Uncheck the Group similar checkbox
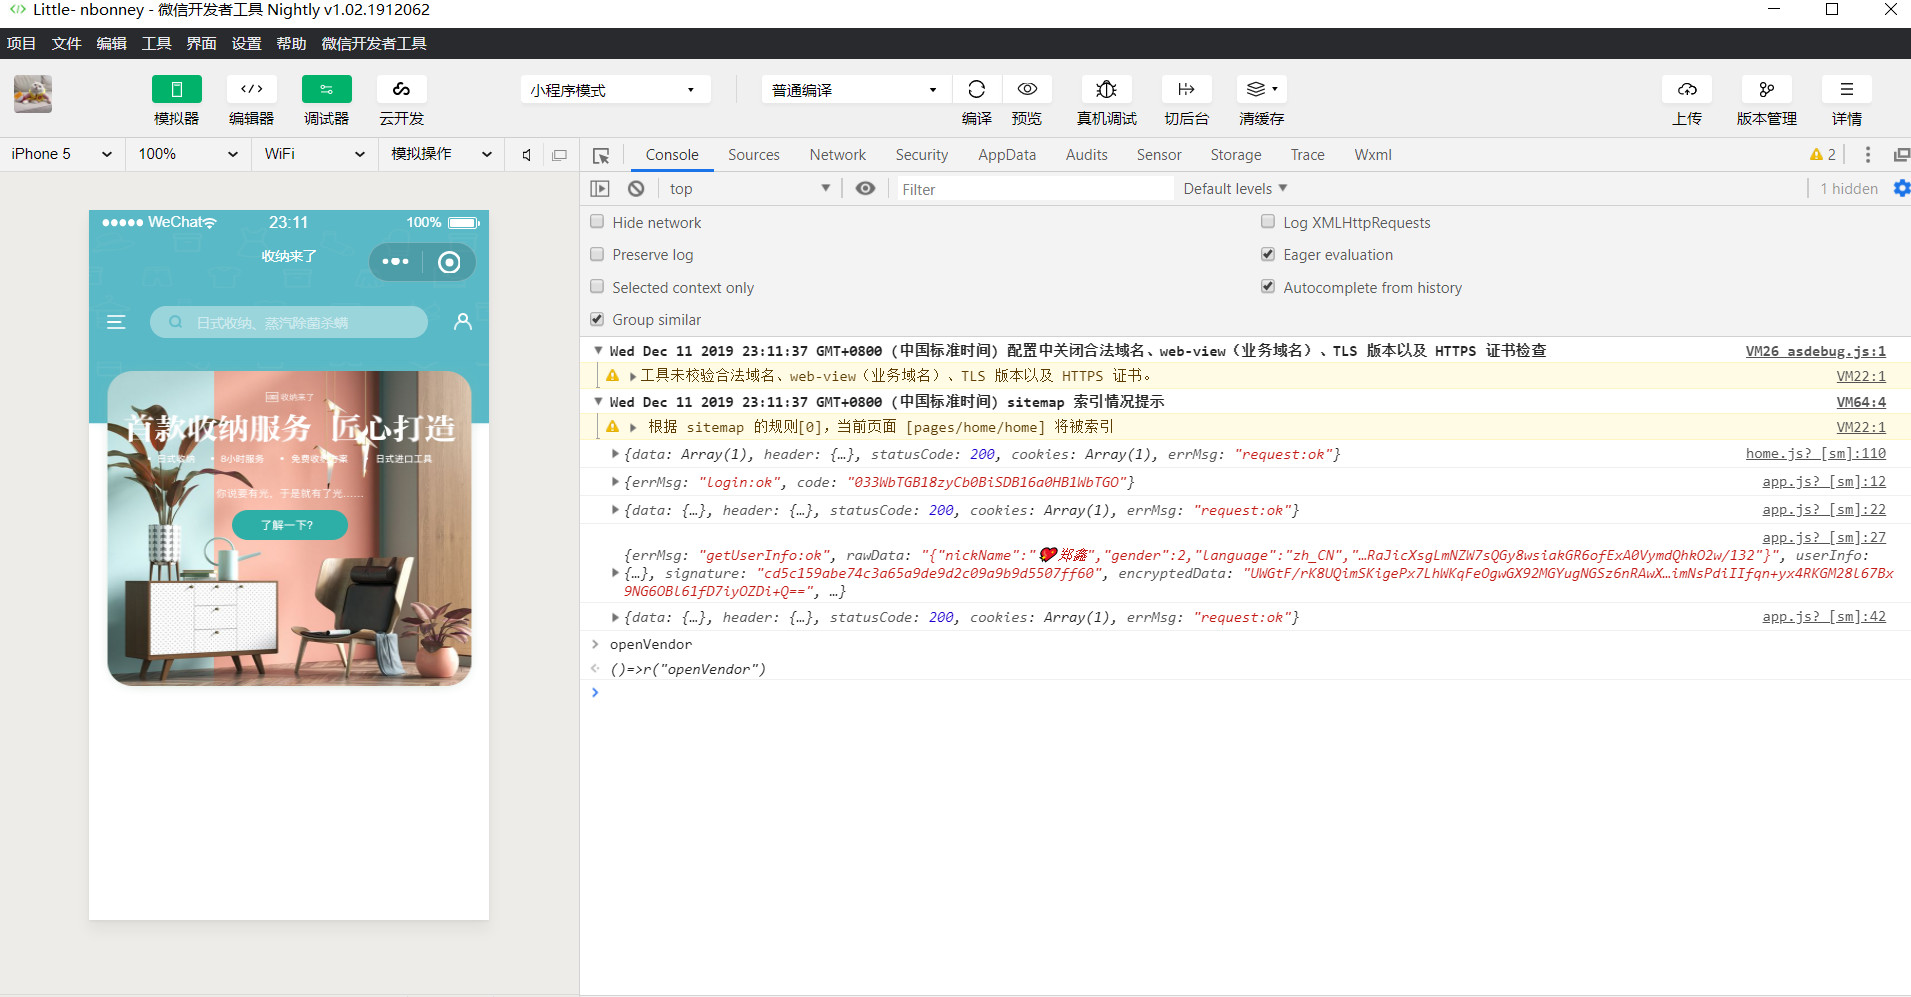1911x997 pixels. pos(597,320)
